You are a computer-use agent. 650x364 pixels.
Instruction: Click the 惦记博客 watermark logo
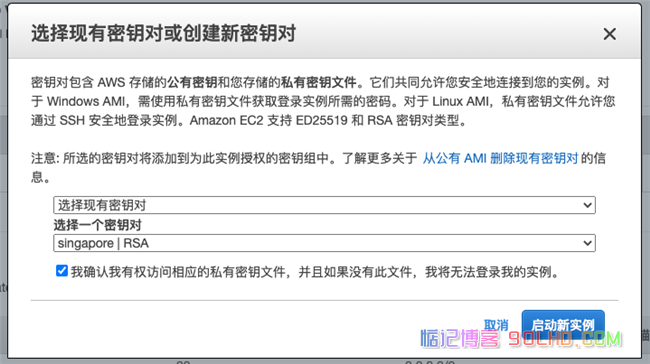pos(460,338)
